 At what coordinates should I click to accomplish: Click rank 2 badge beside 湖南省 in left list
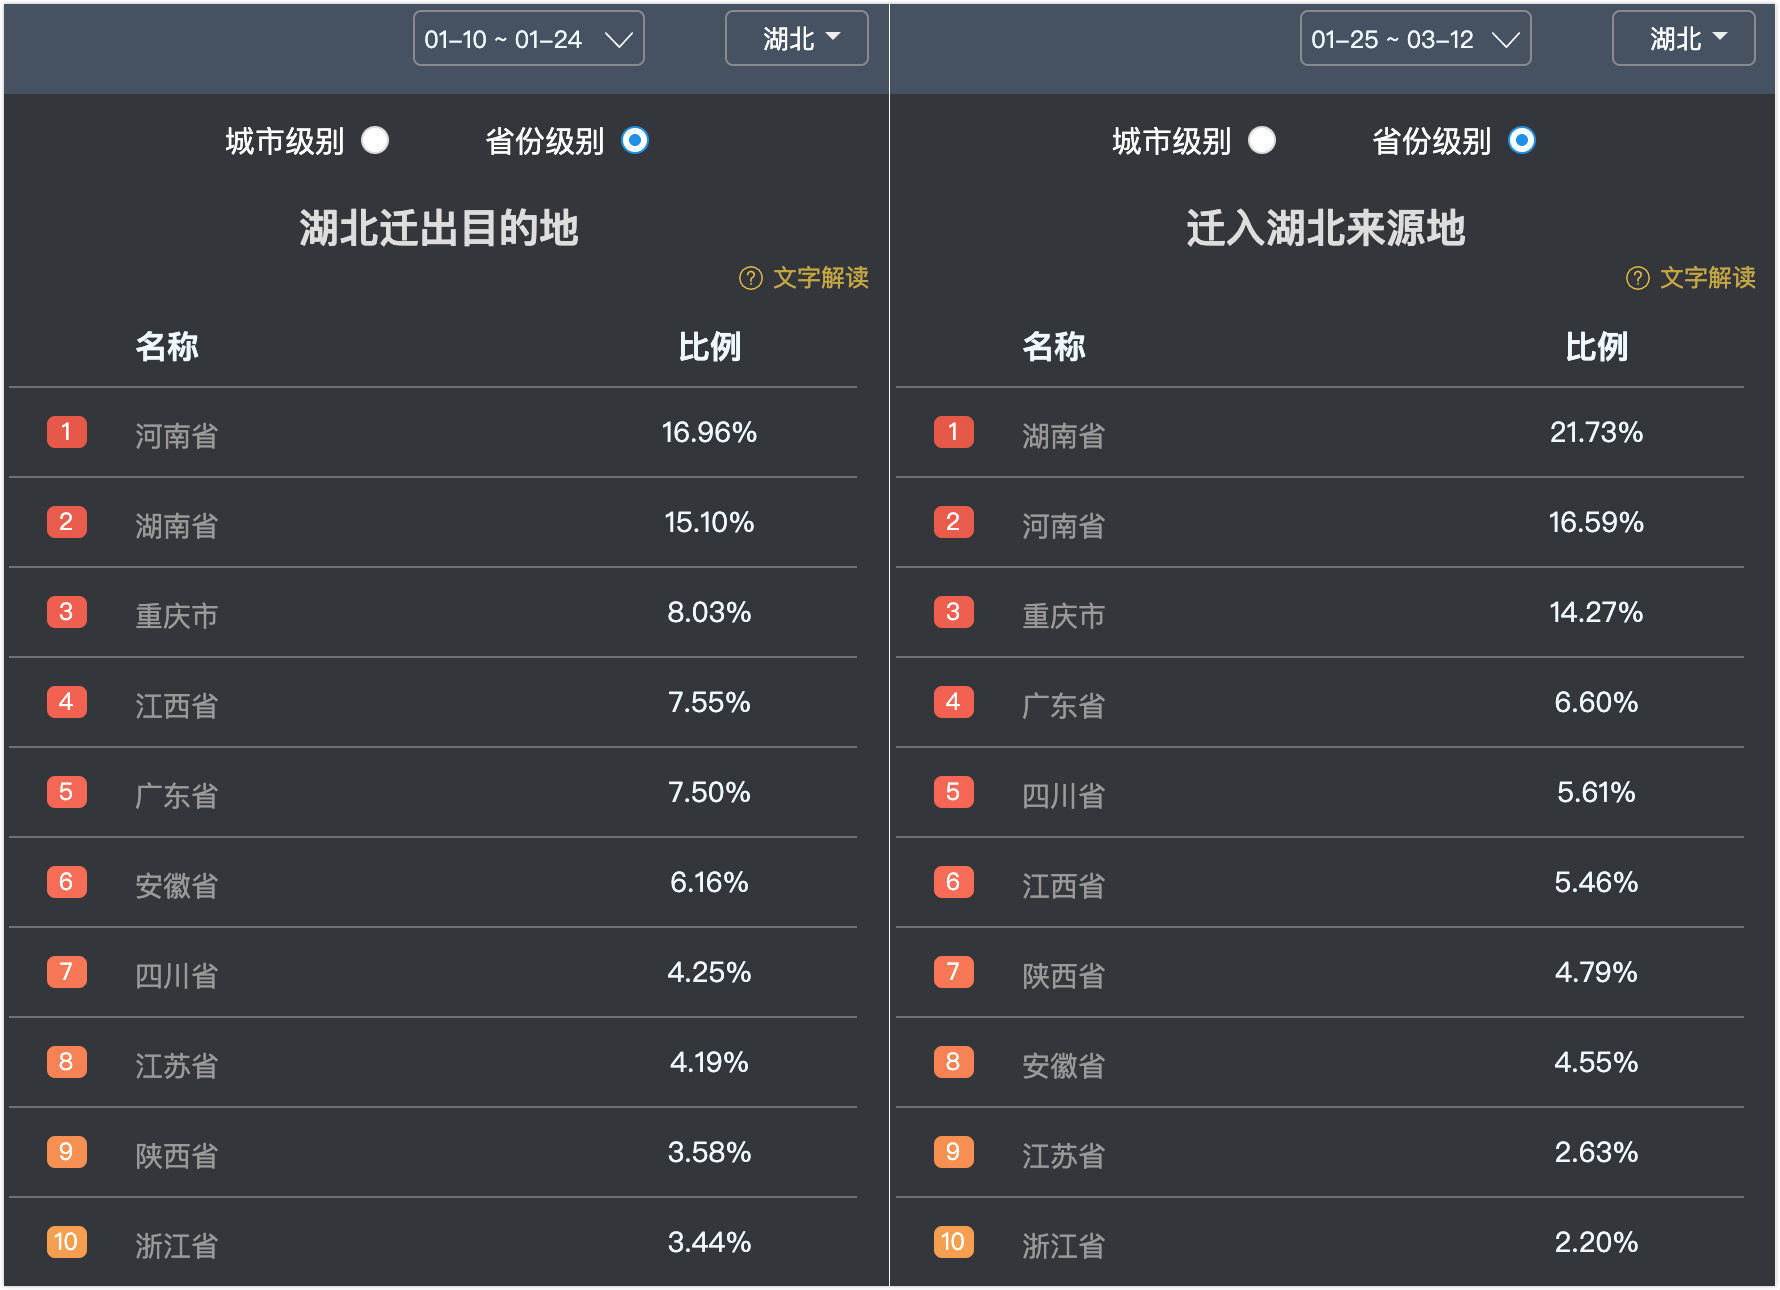point(67,522)
